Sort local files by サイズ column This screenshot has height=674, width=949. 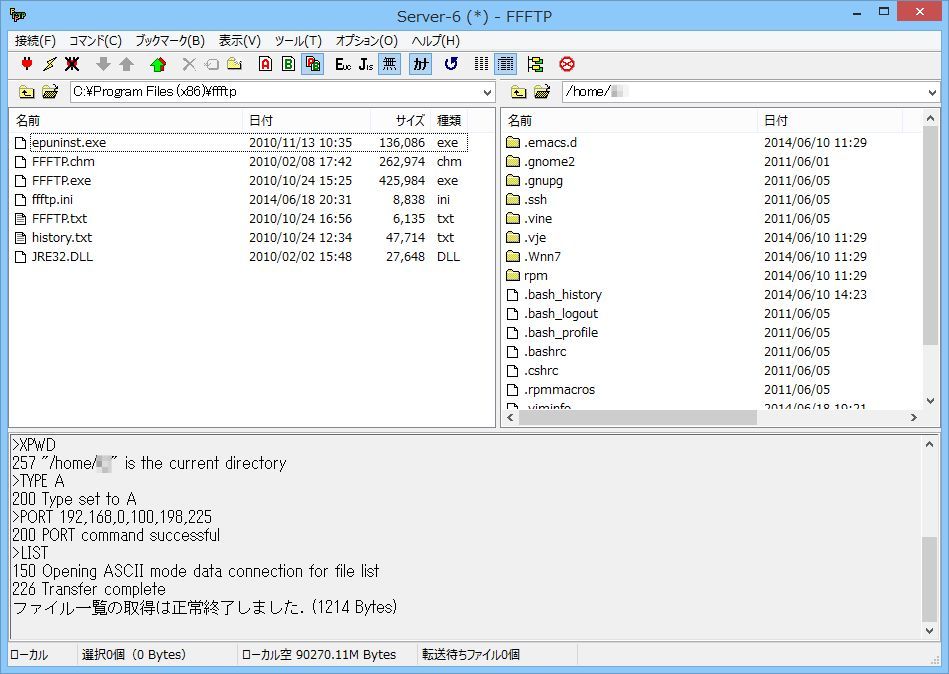400,120
